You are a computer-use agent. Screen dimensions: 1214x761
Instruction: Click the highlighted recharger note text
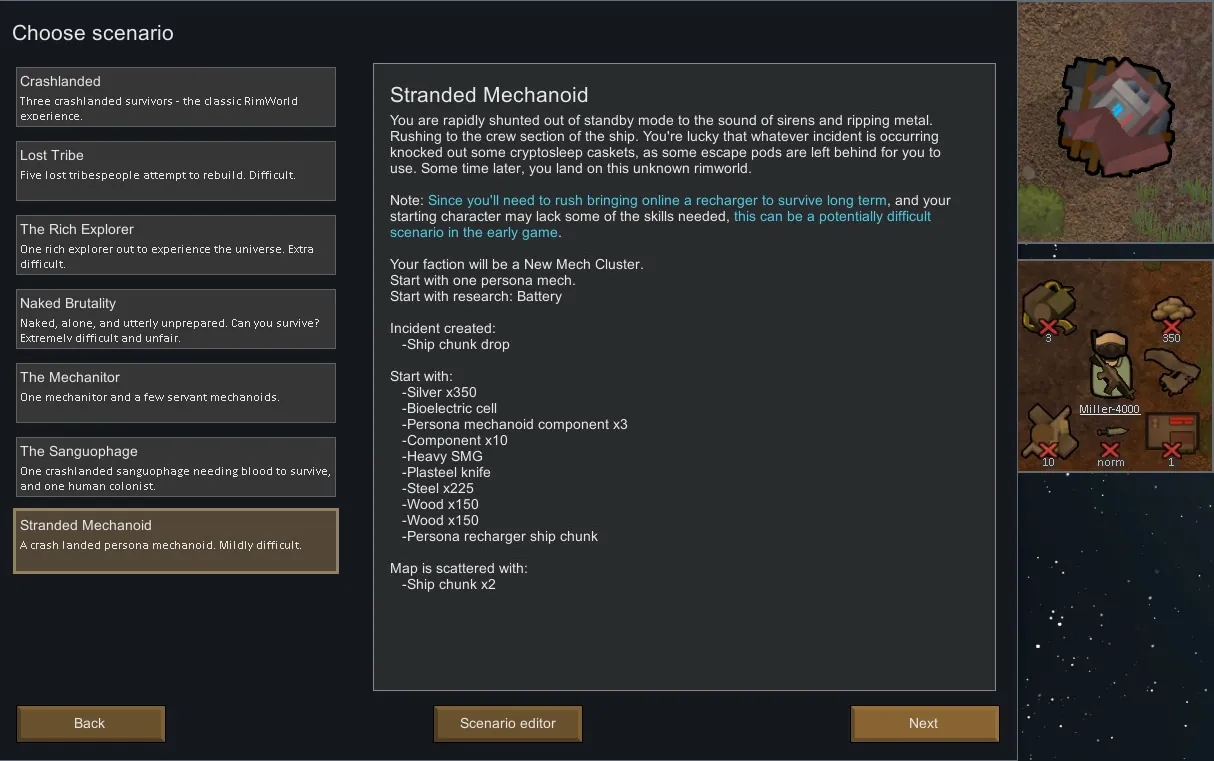(657, 201)
